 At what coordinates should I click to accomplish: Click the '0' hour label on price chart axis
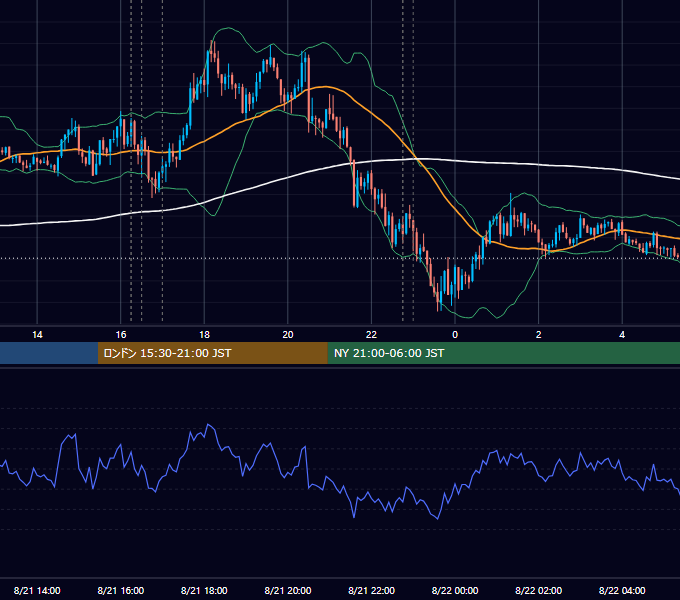(x=455, y=335)
